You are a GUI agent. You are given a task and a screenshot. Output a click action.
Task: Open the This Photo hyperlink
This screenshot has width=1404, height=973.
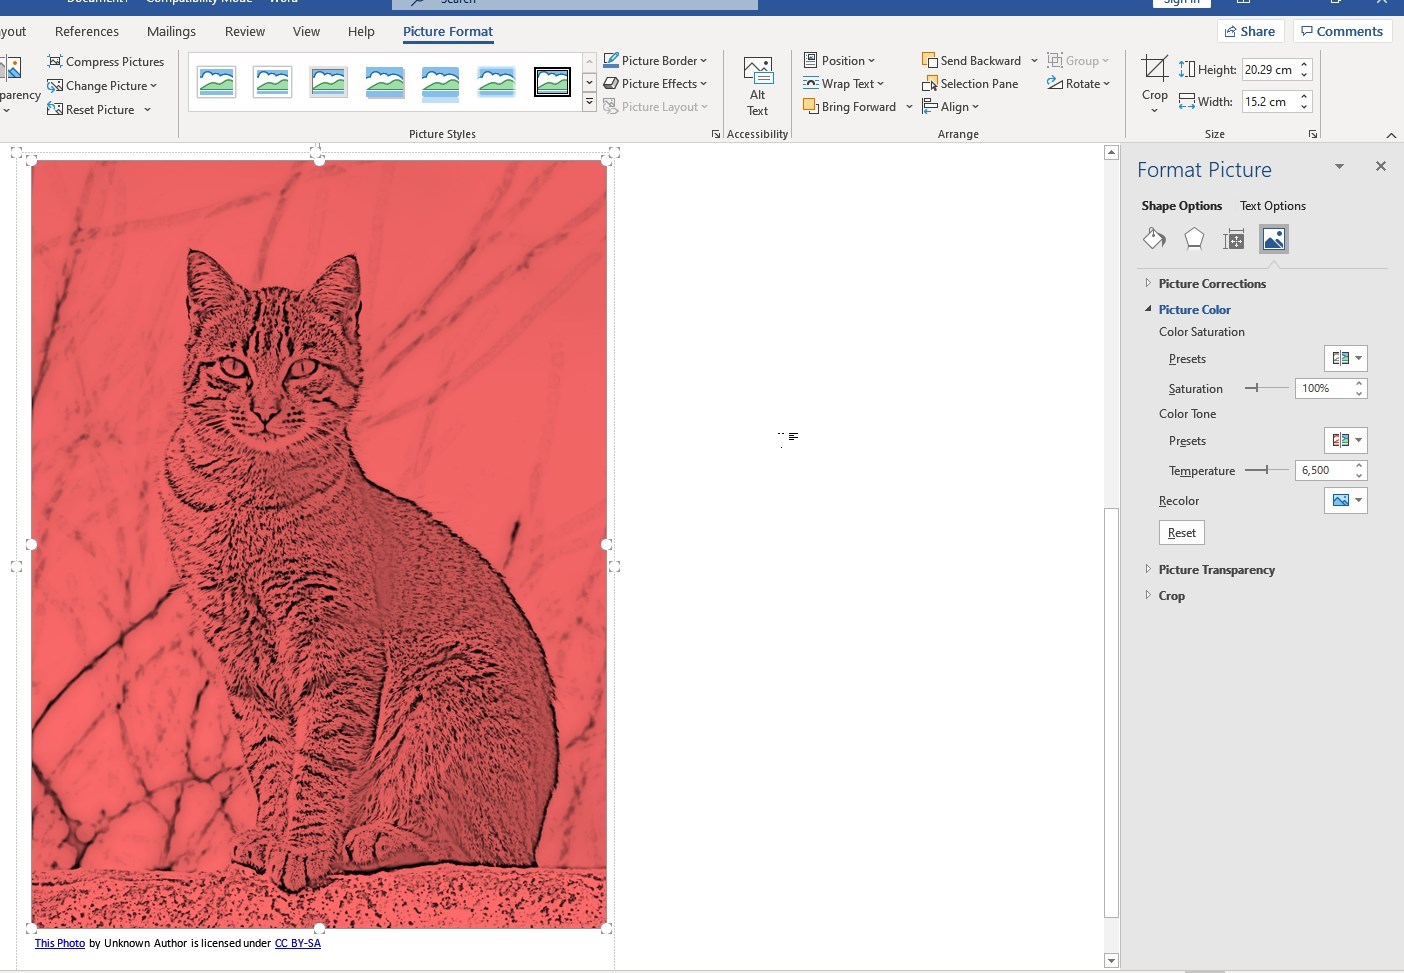click(x=60, y=943)
